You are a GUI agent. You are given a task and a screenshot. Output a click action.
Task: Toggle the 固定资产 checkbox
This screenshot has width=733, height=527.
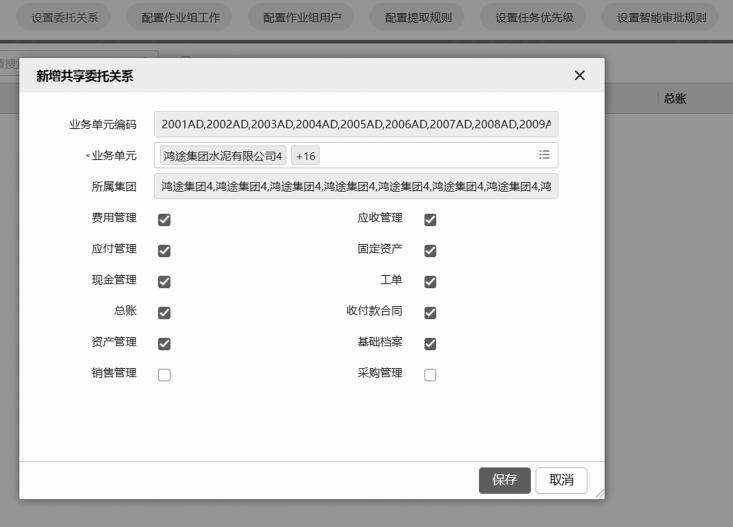tap(430, 250)
